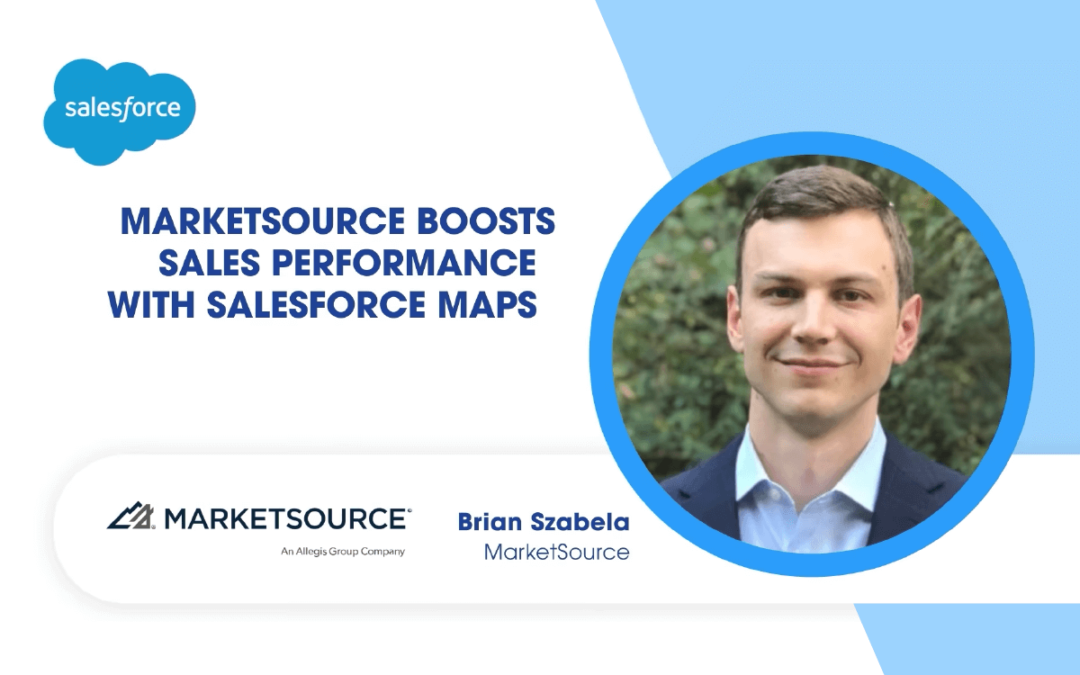The width and height of the screenshot is (1080, 675).
Task: Click the "MarketSource" label under Brian Szabela
Action: (x=557, y=552)
